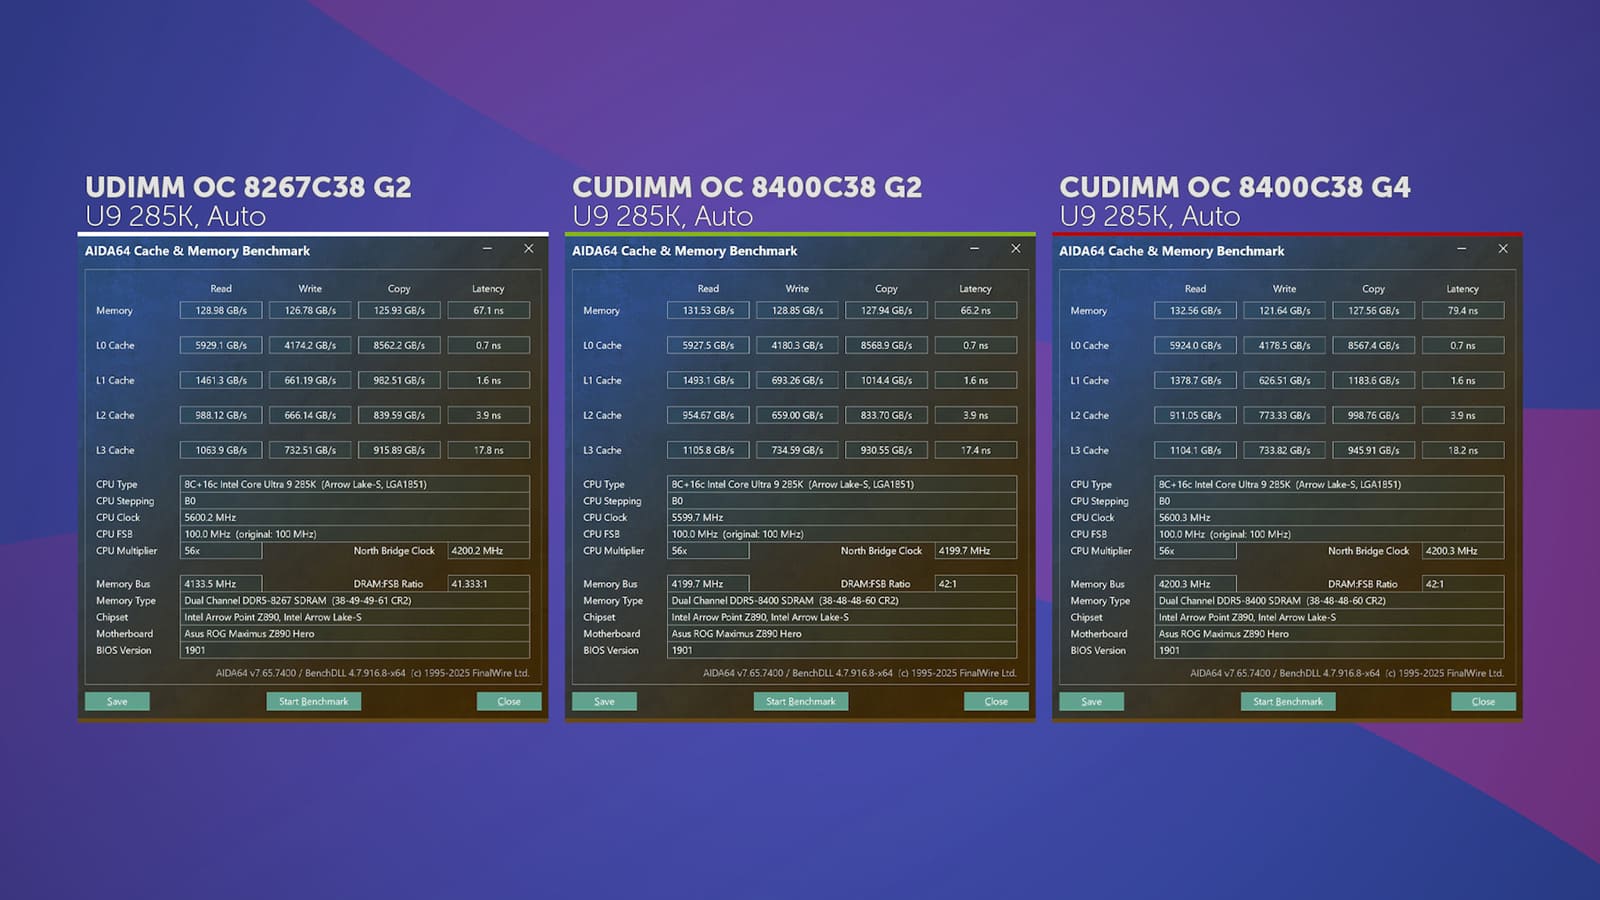Viewport: 1600px width, 900px height.
Task: Click CUDIMM OC 8400C38 G2 heading
Action: [747, 187]
